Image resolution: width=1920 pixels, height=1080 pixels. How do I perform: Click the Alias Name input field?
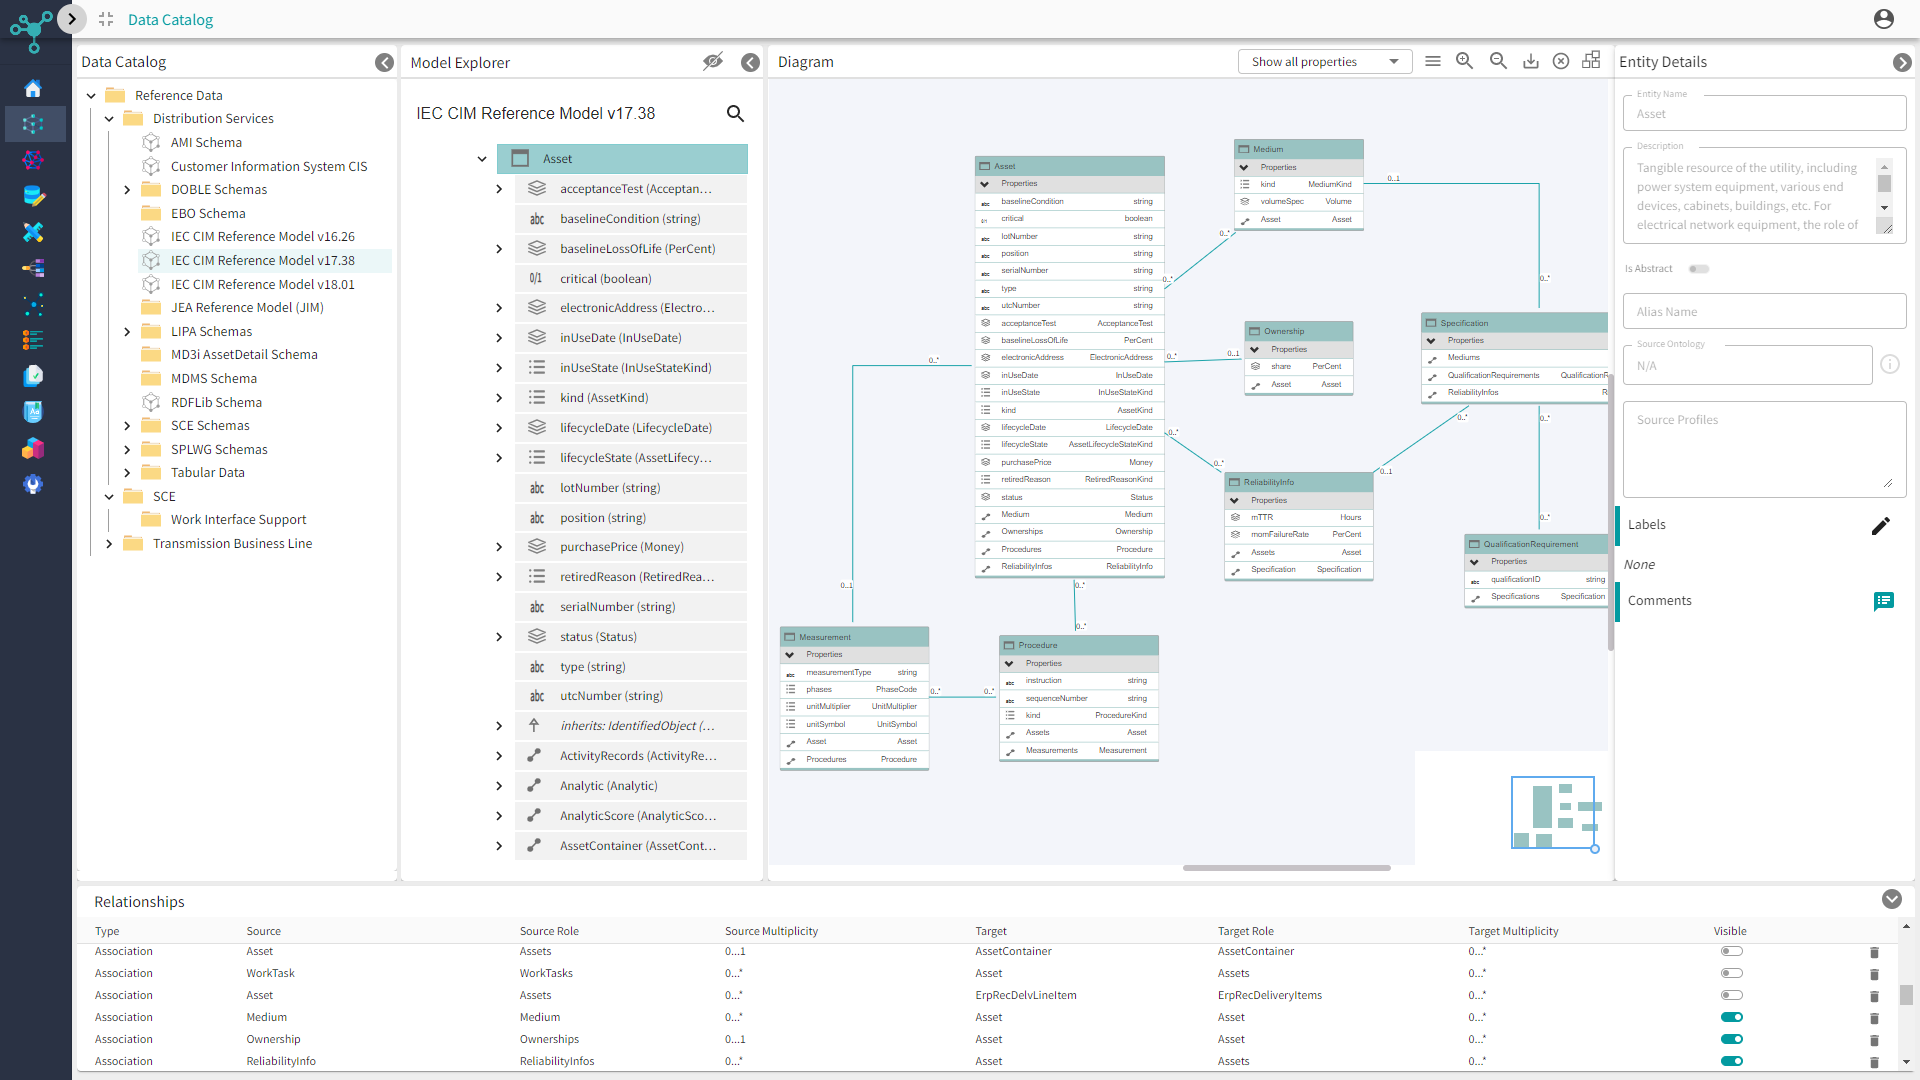pos(1763,312)
